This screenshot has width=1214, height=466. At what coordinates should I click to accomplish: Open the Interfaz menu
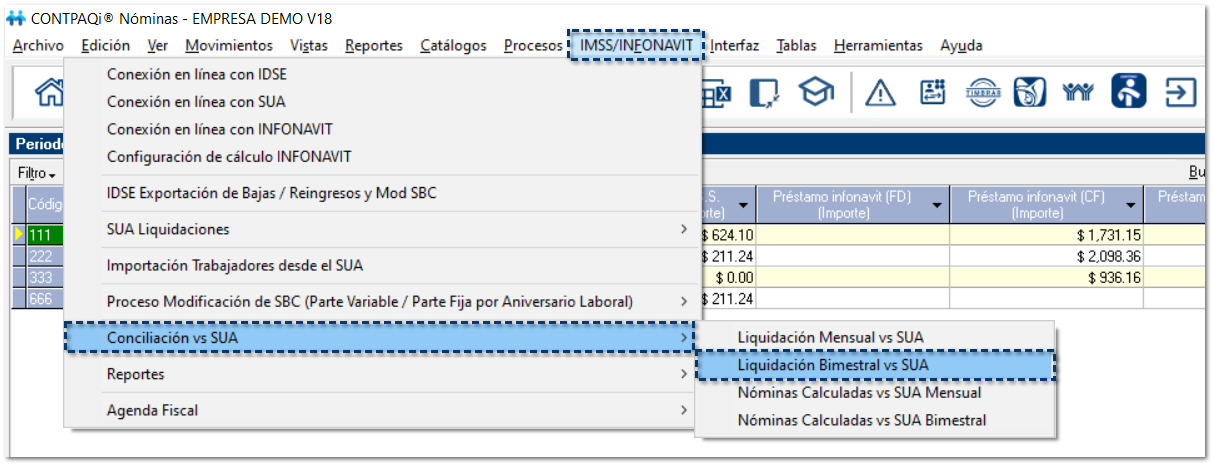tap(735, 45)
